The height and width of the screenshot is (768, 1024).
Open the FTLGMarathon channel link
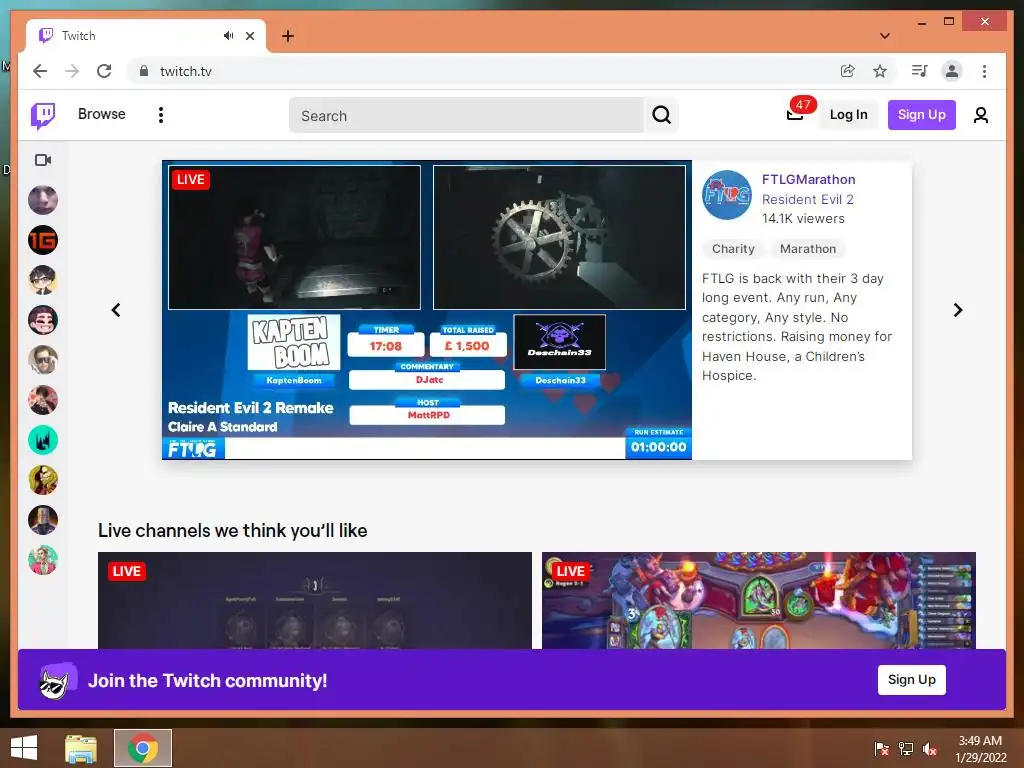coord(808,180)
